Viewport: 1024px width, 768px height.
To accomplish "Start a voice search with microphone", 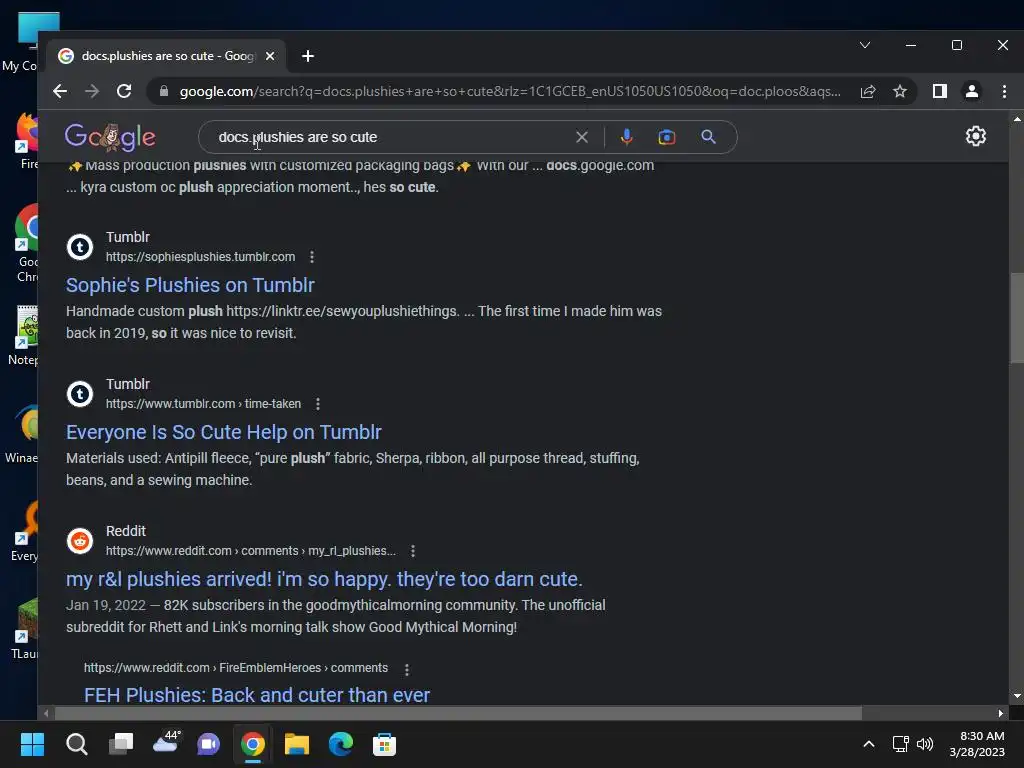I will pos(626,137).
